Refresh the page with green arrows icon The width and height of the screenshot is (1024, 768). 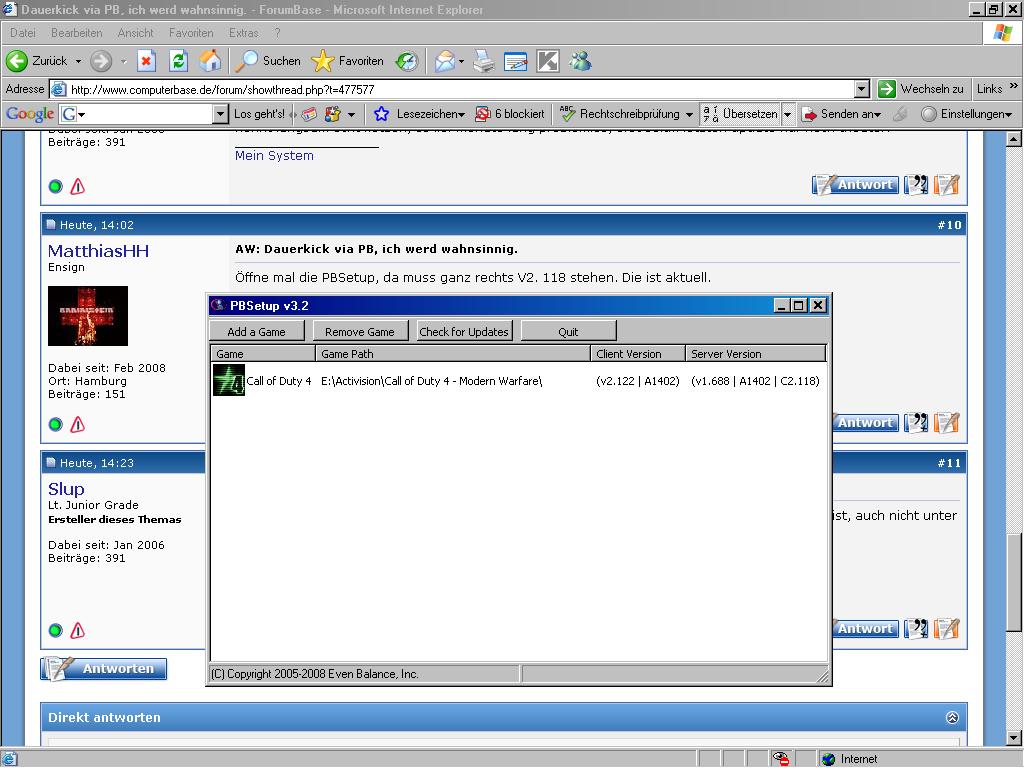pyautogui.click(x=178, y=61)
